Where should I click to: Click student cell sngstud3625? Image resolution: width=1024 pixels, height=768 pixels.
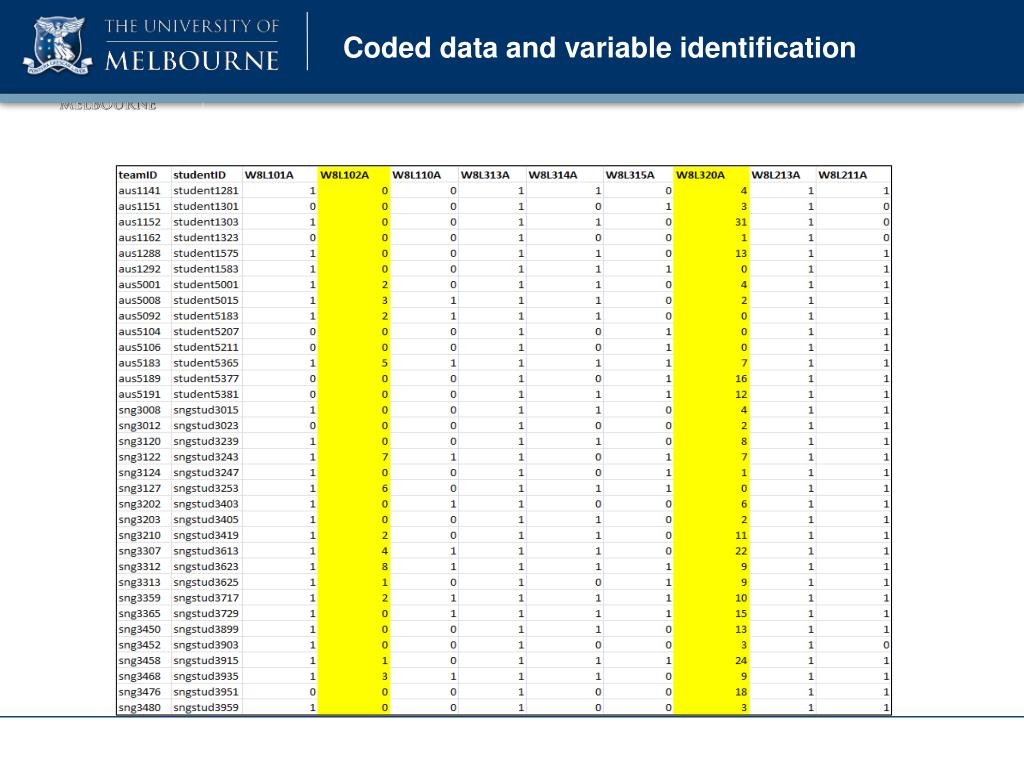(206, 583)
